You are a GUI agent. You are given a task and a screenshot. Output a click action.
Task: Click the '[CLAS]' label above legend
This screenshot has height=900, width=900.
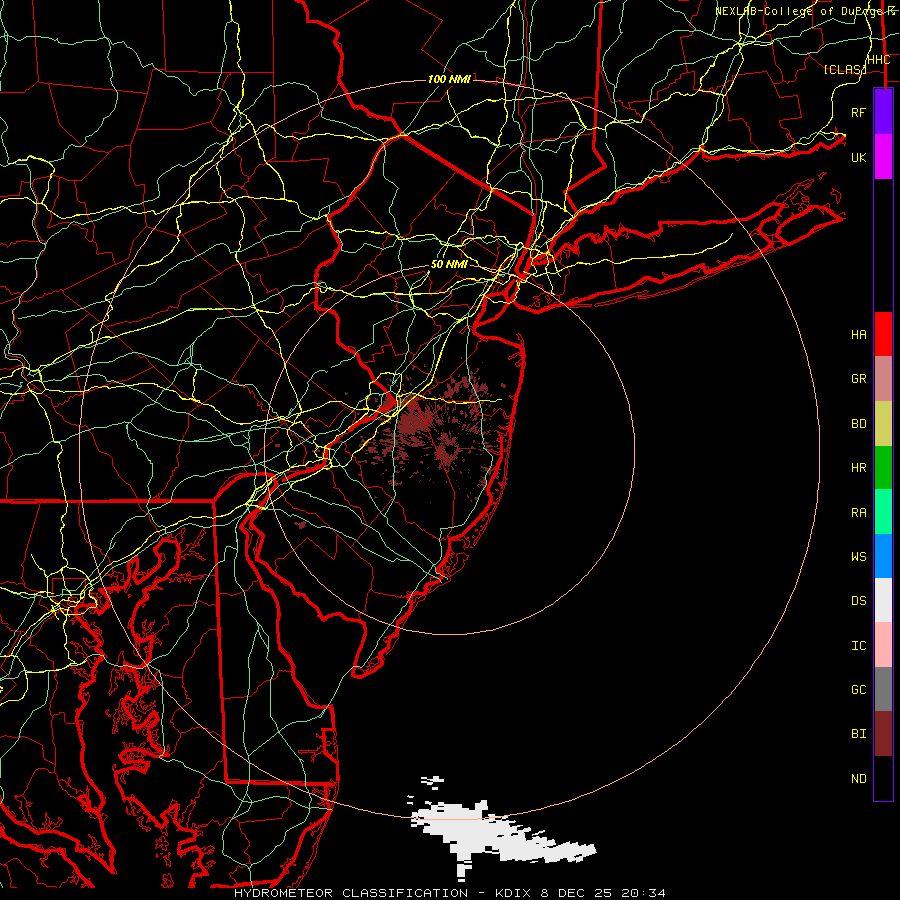pos(845,69)
